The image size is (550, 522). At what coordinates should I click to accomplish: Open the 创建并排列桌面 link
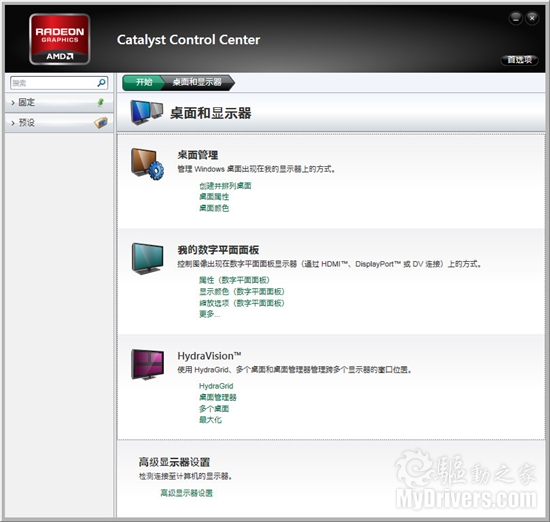(x=225, y=186)
